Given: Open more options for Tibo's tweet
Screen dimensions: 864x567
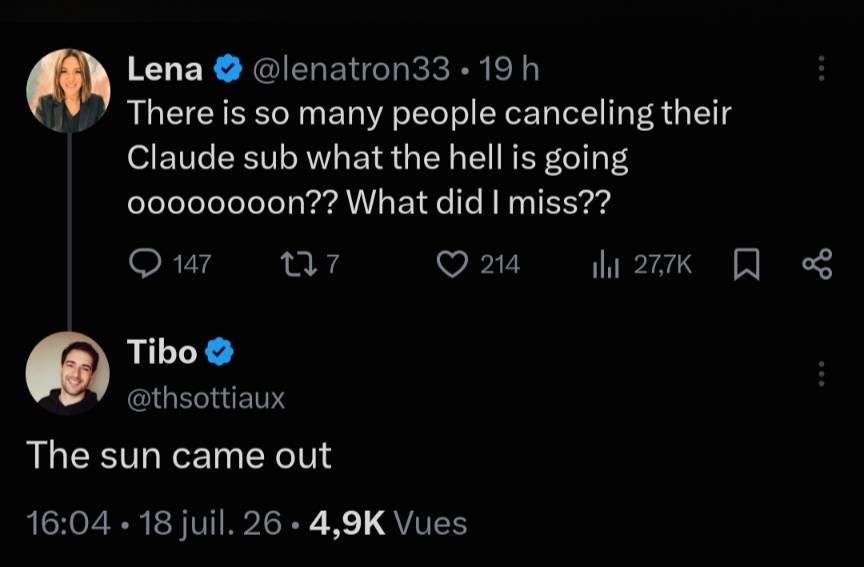Looking at the screenshot, I should (822, 374).
